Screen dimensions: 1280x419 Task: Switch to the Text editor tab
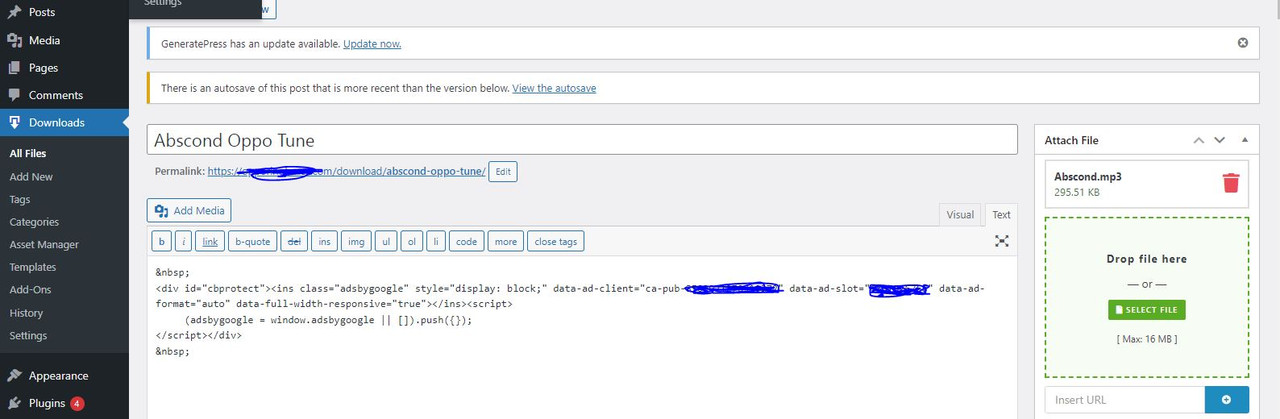1001,215
